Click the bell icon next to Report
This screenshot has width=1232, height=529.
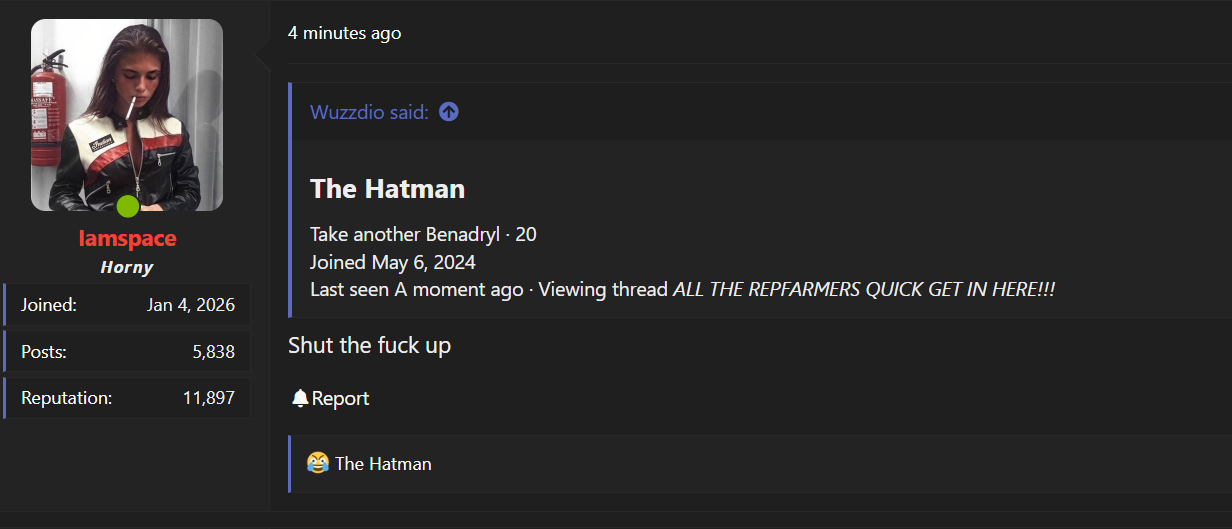300,398
